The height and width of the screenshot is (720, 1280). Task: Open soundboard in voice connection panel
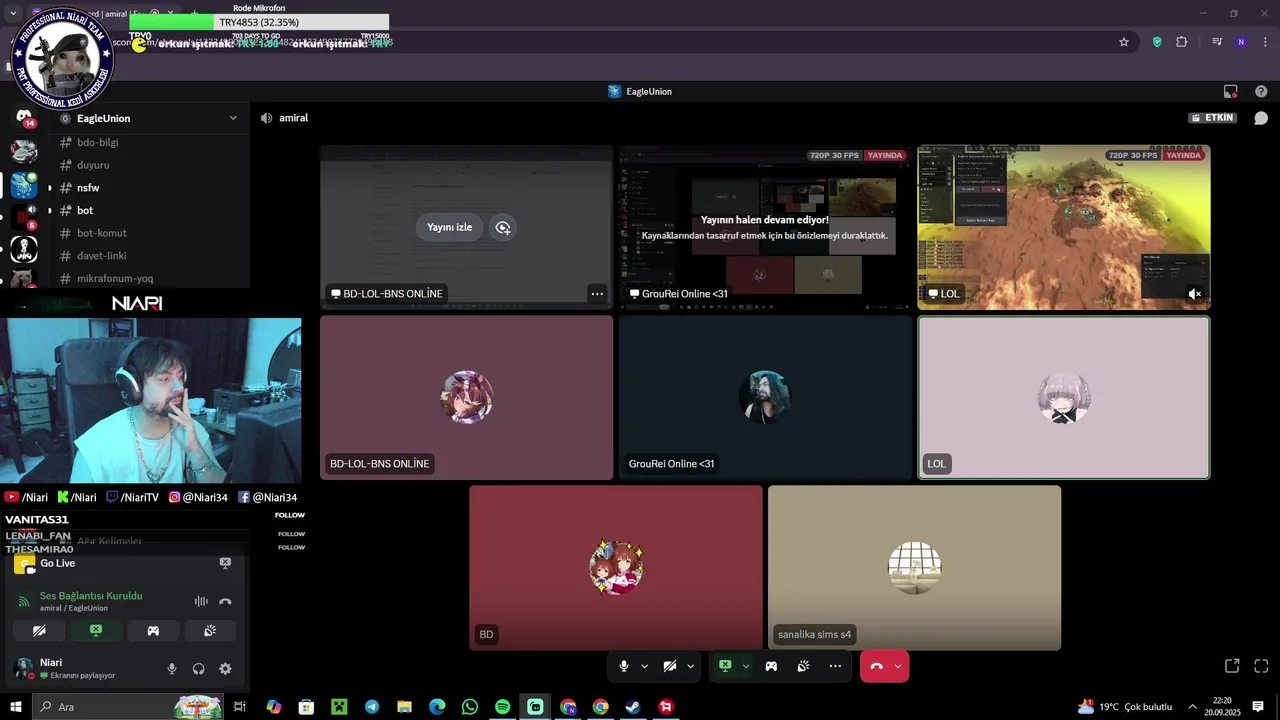pos(210,631)
